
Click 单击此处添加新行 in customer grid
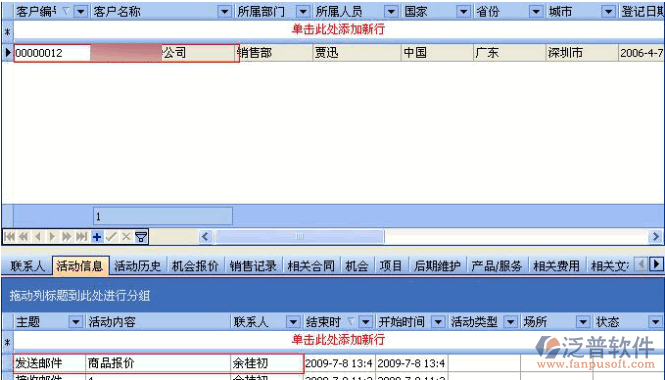338,29
